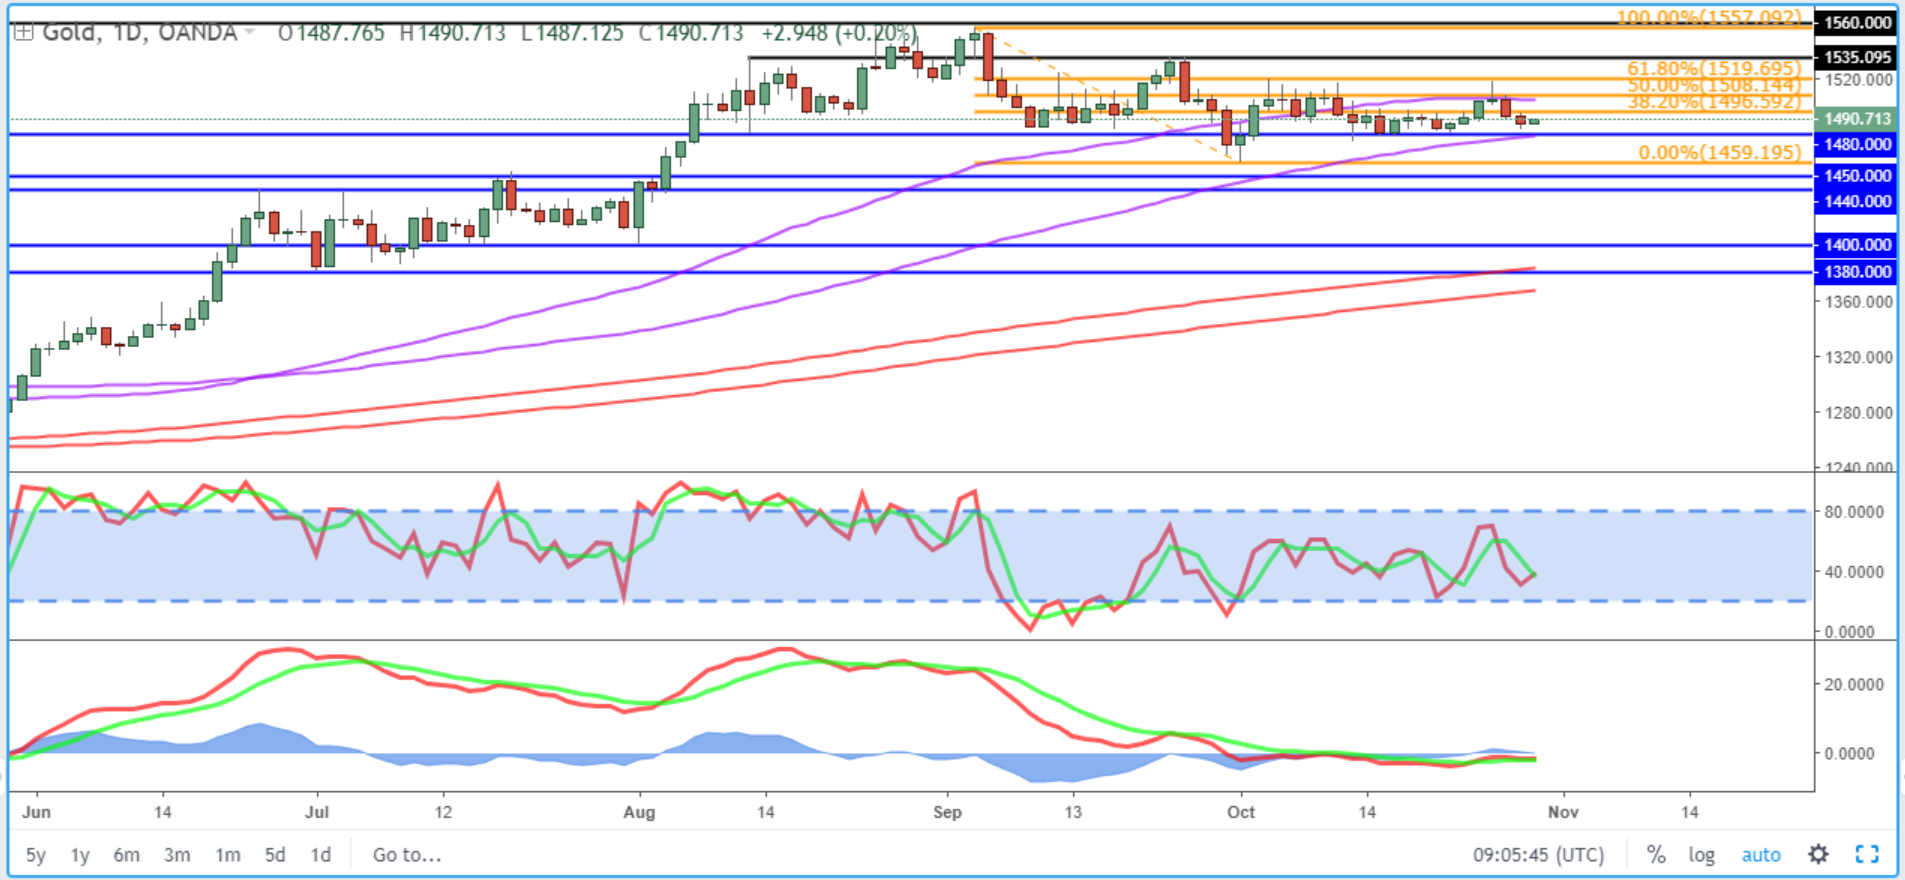
Task: Click the Aug date on time axis
Action: pos(639,812)
